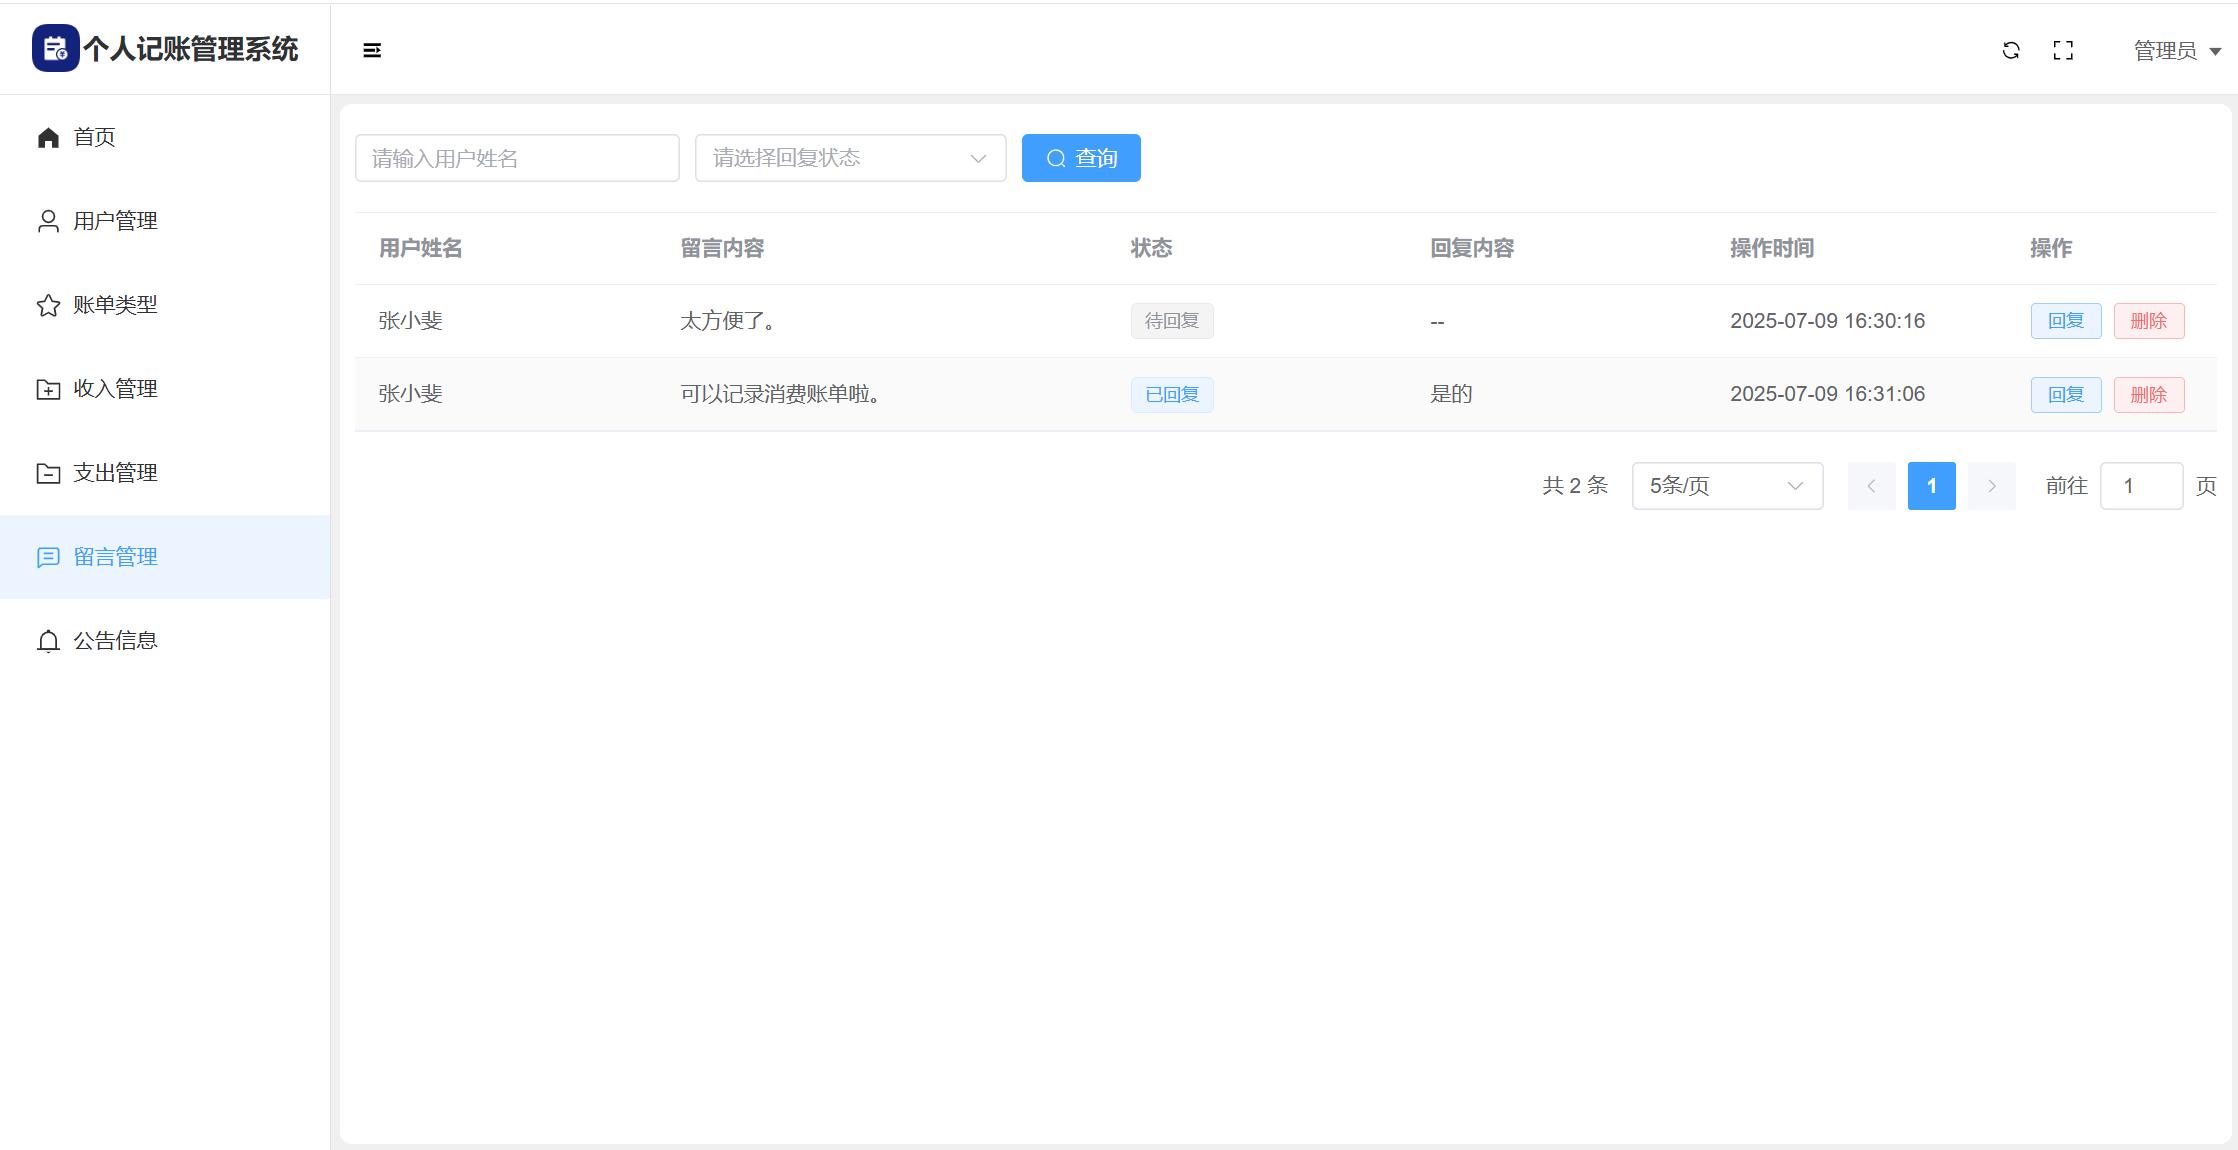The height and width of the screenshot is (1150, 2238).
Task: Open the 请选择回复状态 status dropdown
Action: 850,158
